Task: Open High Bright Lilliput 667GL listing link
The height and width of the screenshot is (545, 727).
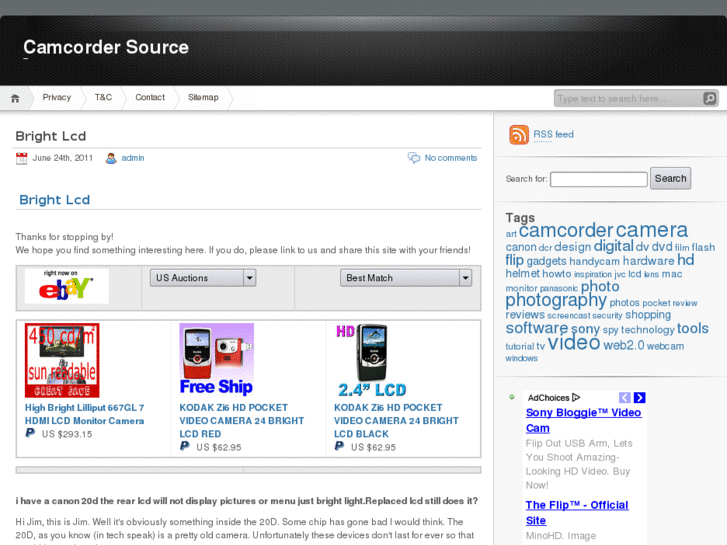Action: click(84, 414)
